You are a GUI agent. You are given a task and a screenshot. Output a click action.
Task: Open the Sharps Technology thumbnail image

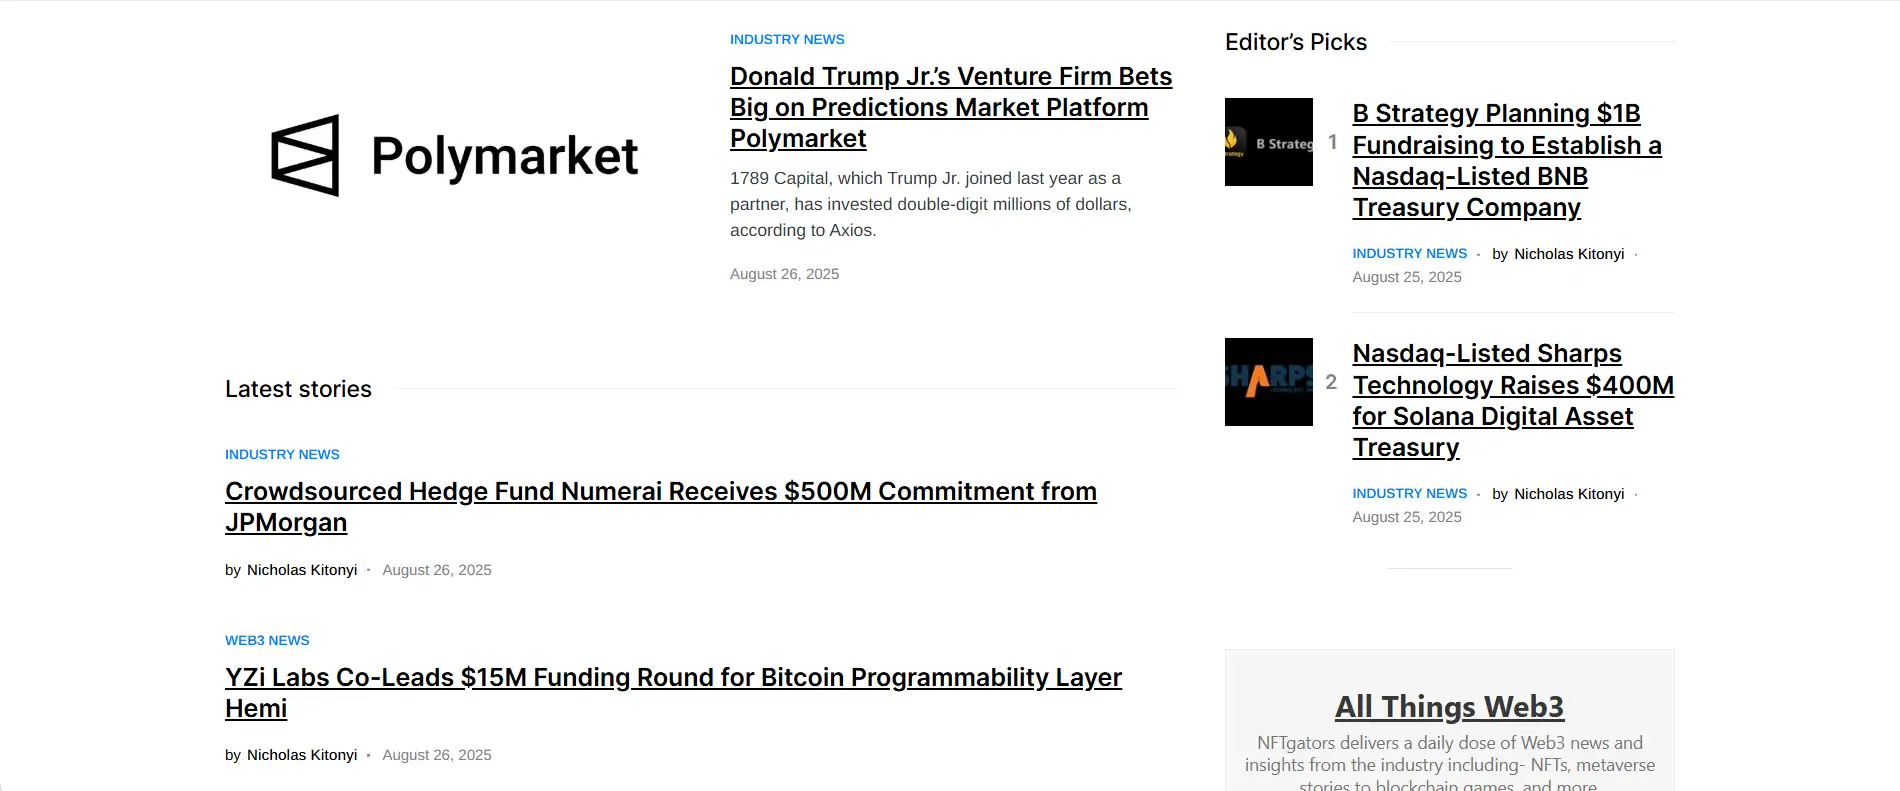point(1268,382)
